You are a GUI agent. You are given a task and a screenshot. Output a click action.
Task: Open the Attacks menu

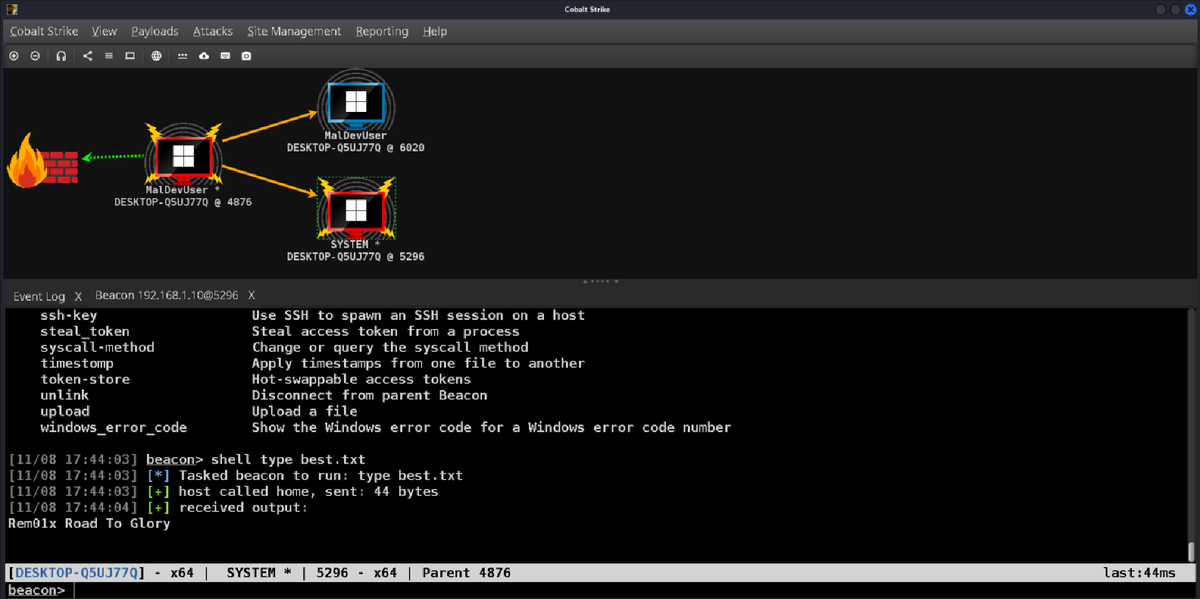coord(213,31)
